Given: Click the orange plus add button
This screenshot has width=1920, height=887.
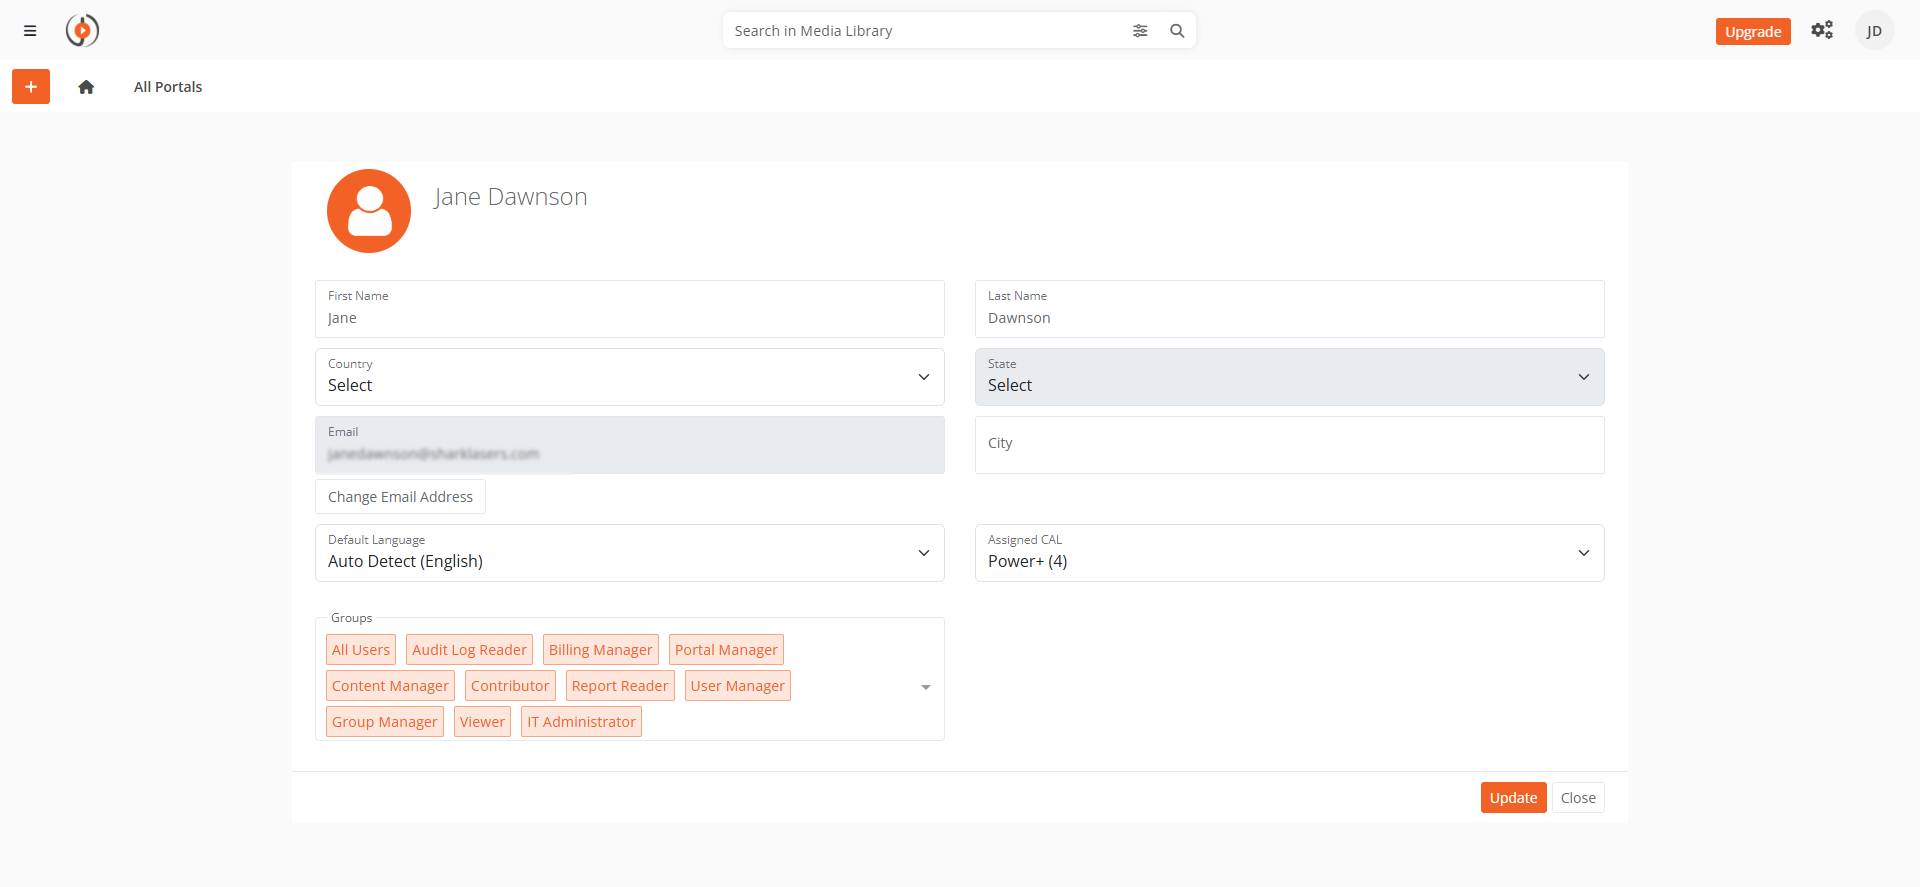Looking at the screenshot, I should point(31,87).
